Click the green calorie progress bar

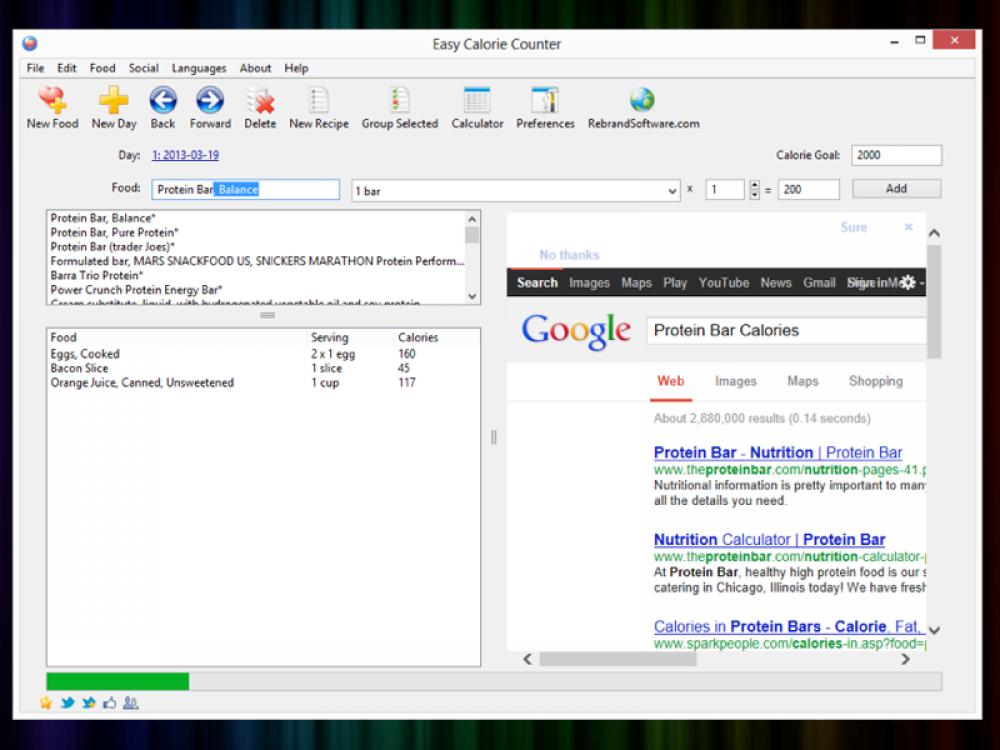coord(117,681)
